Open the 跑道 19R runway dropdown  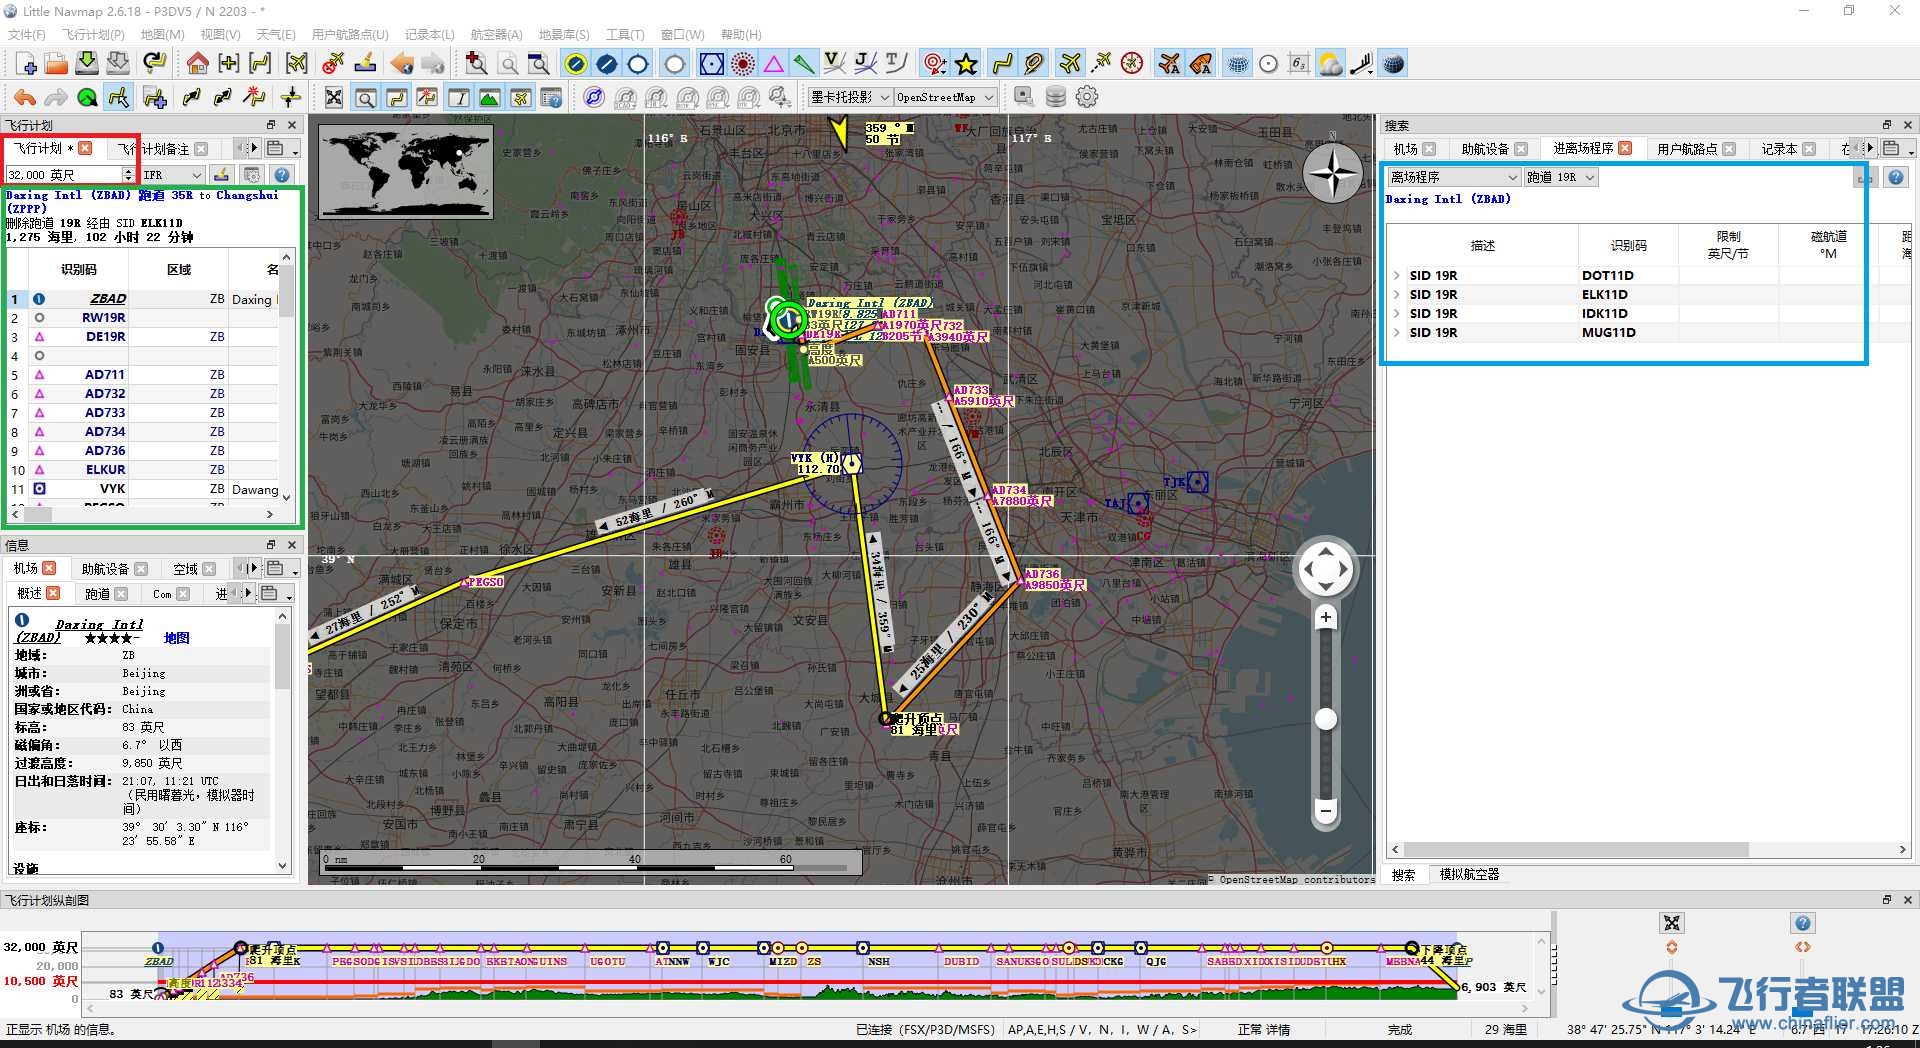(x=1561, y=177)
